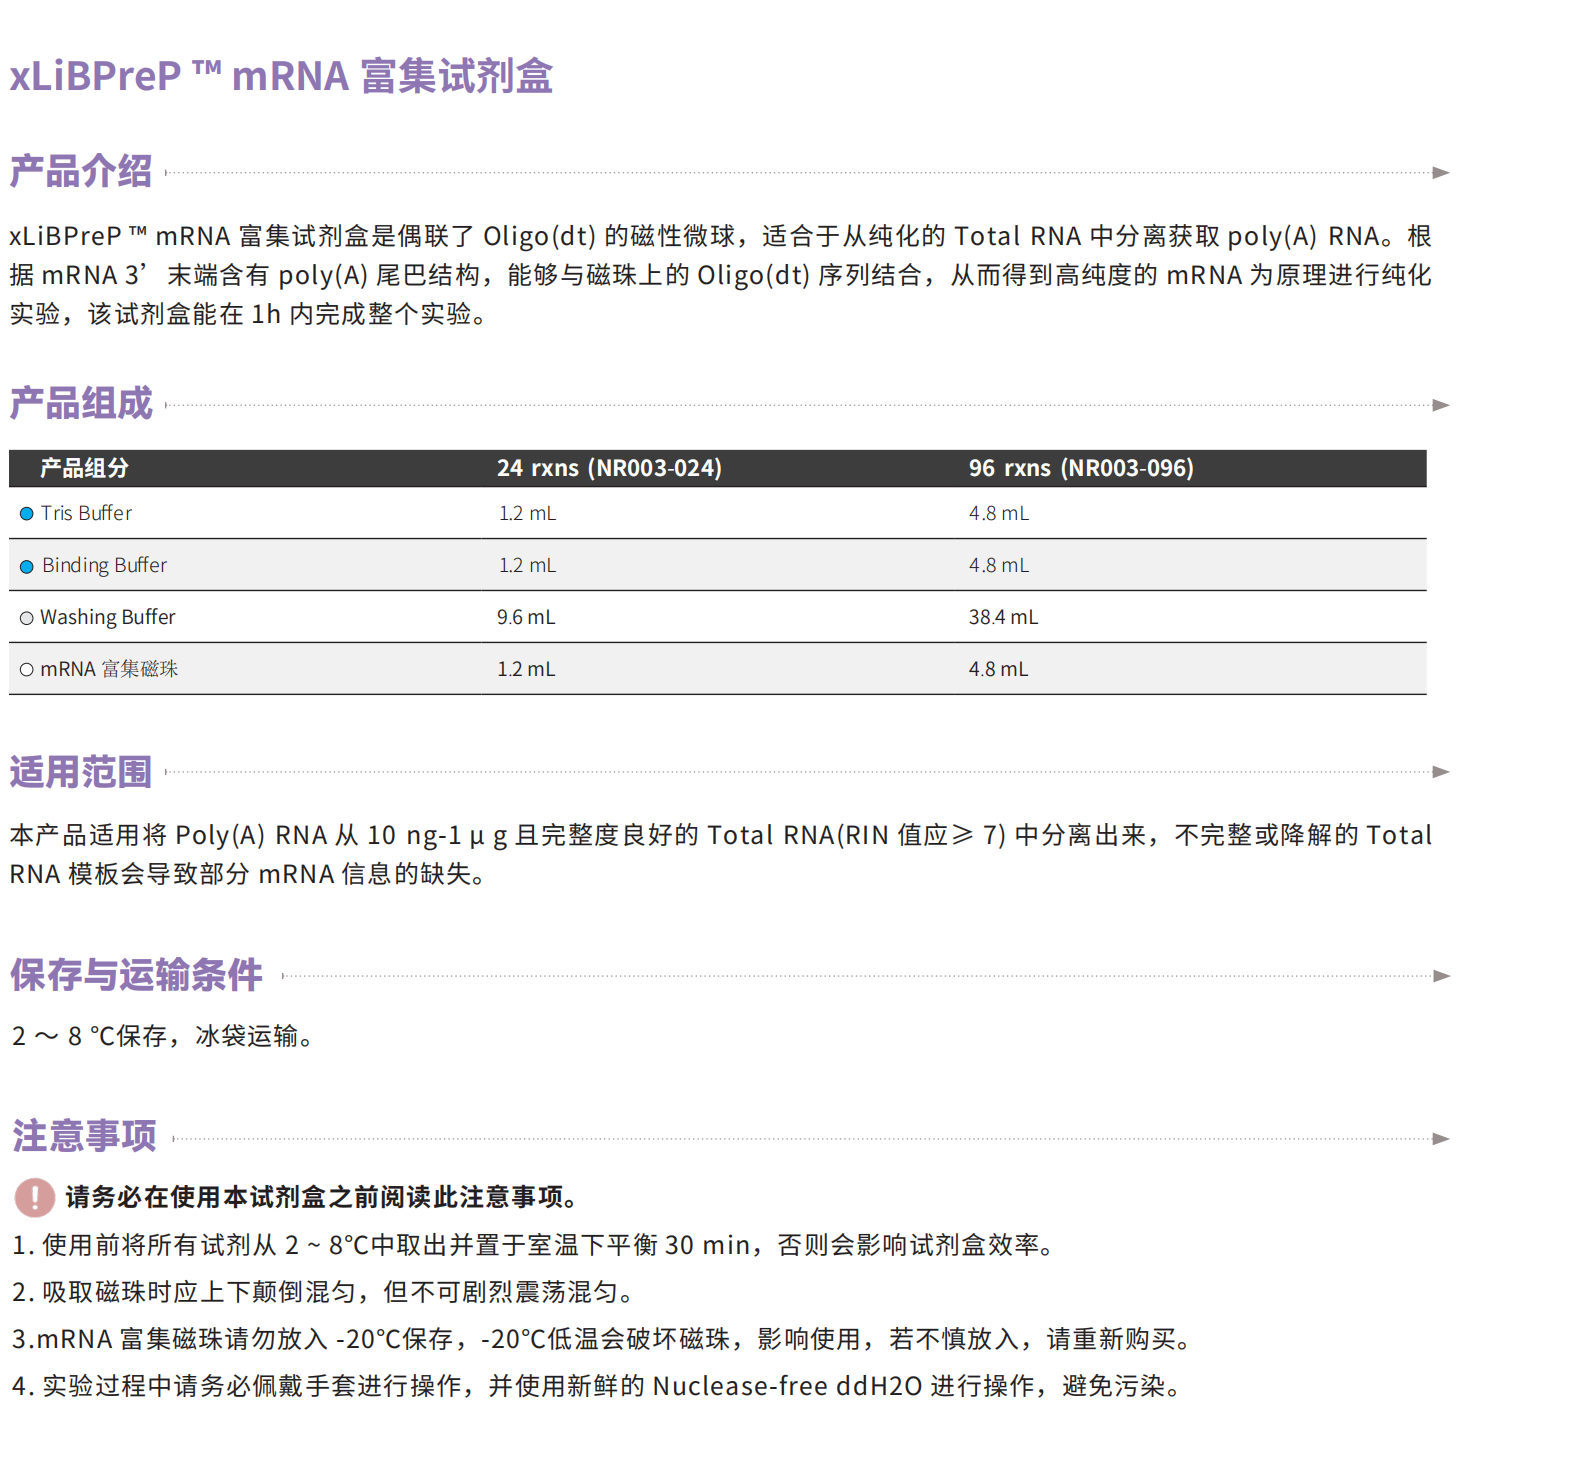Click note 1 about 室温下平衡 30 min
The width and height of the screenshot is (1578, 1457).
[533, 1245]
